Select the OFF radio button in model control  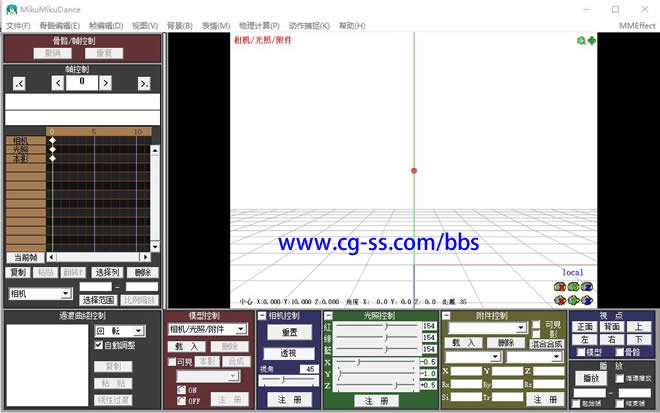click(181, 400)
